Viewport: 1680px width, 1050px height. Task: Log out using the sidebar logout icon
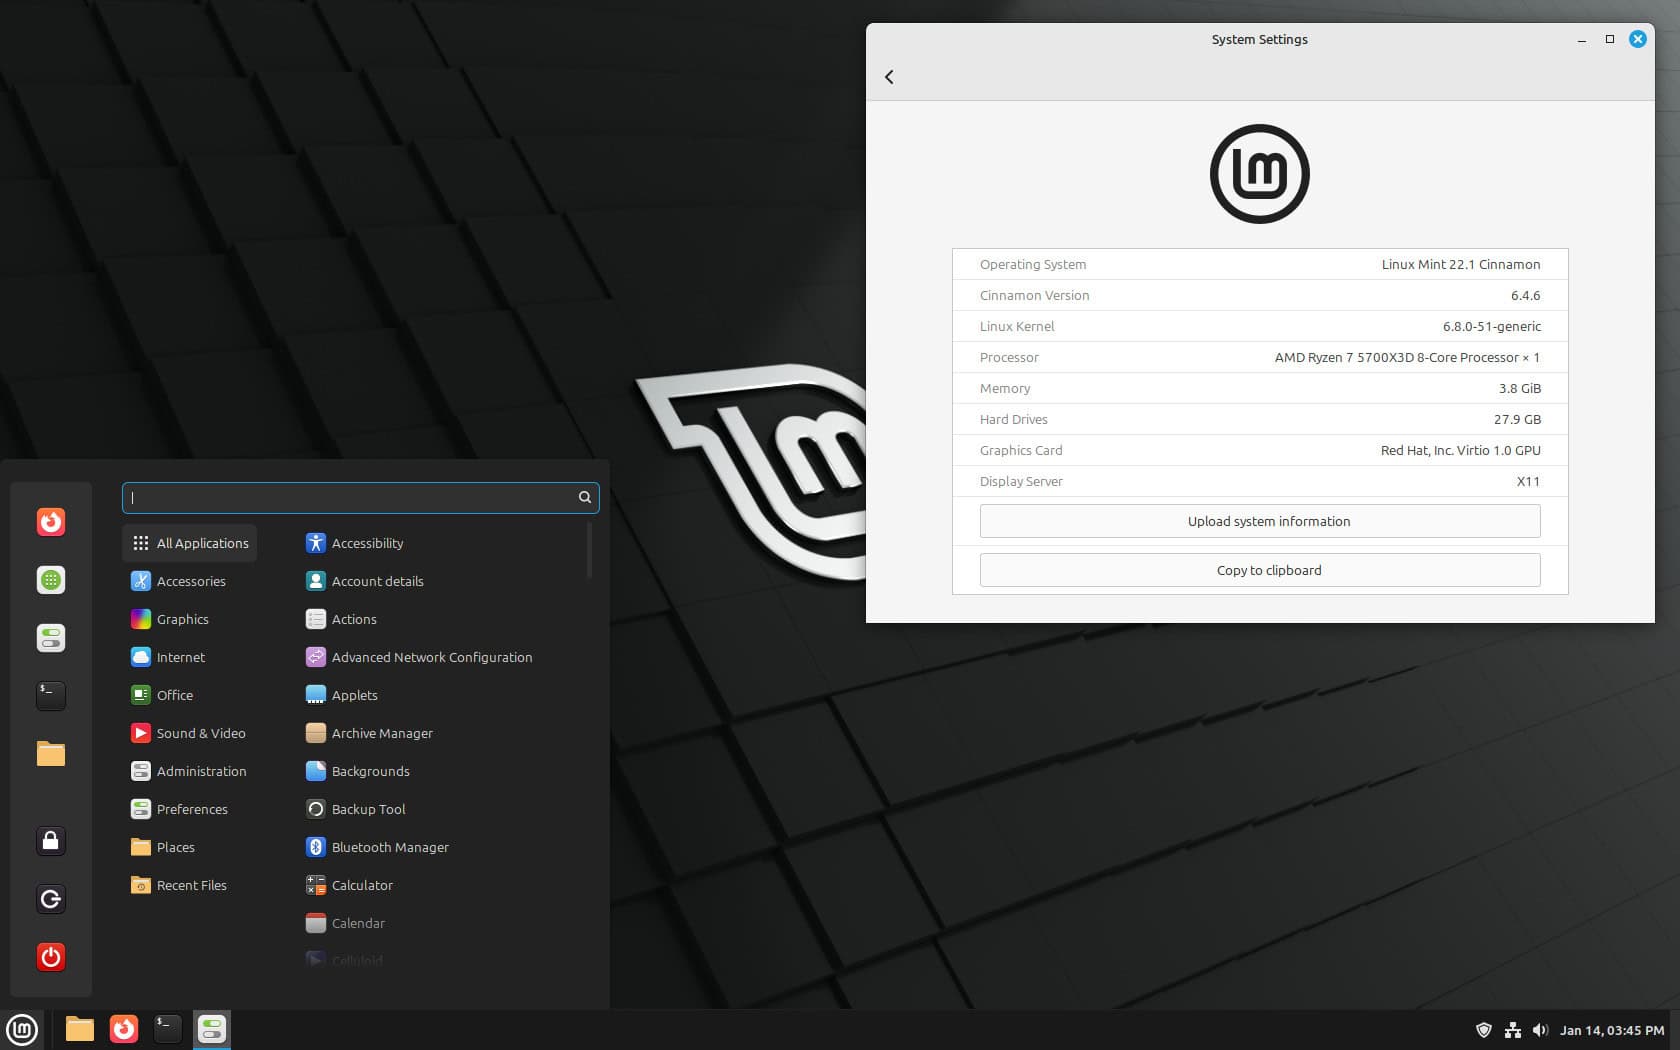51,898
